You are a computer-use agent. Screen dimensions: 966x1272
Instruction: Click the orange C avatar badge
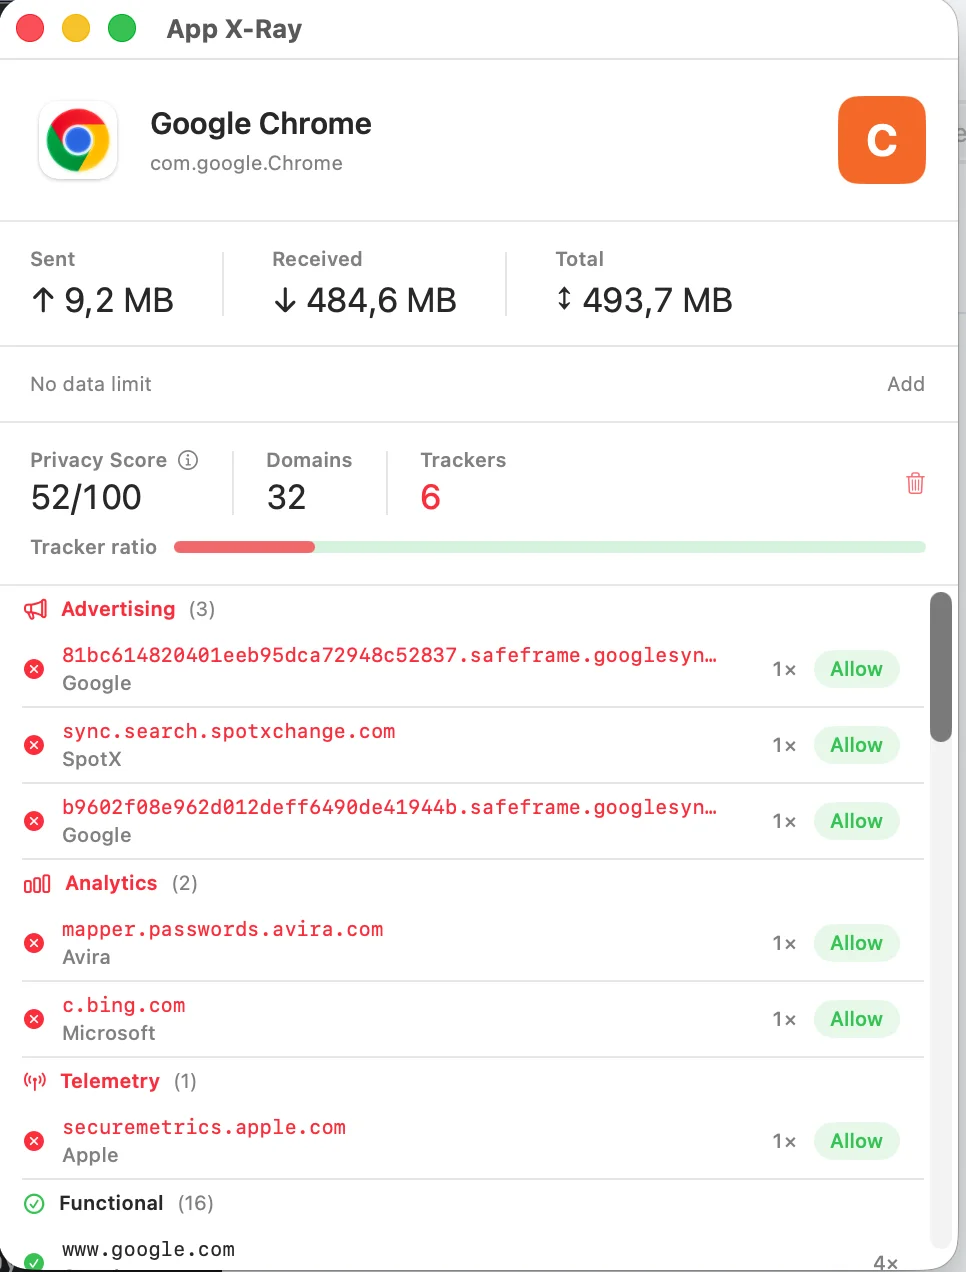[x=881, y=140]
